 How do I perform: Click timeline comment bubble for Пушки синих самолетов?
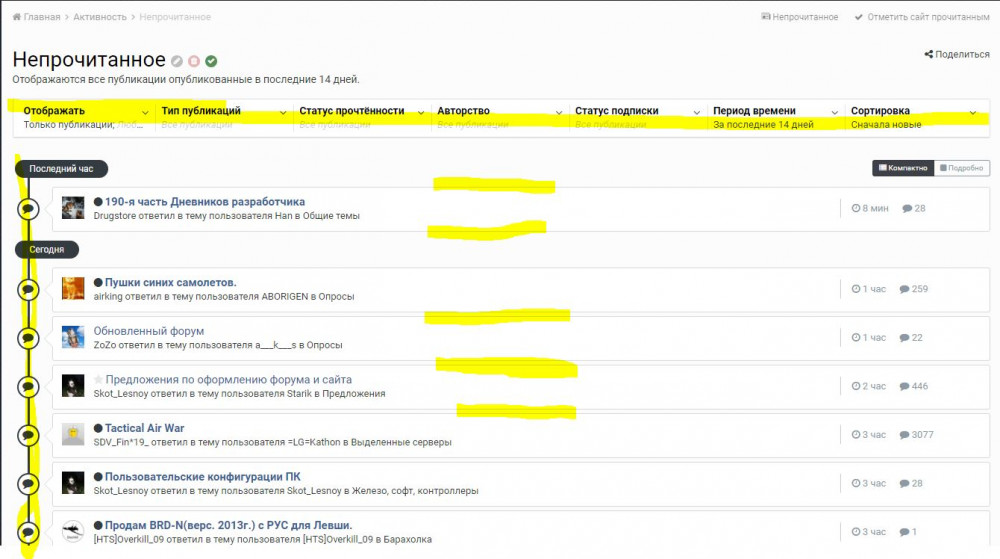28,289
